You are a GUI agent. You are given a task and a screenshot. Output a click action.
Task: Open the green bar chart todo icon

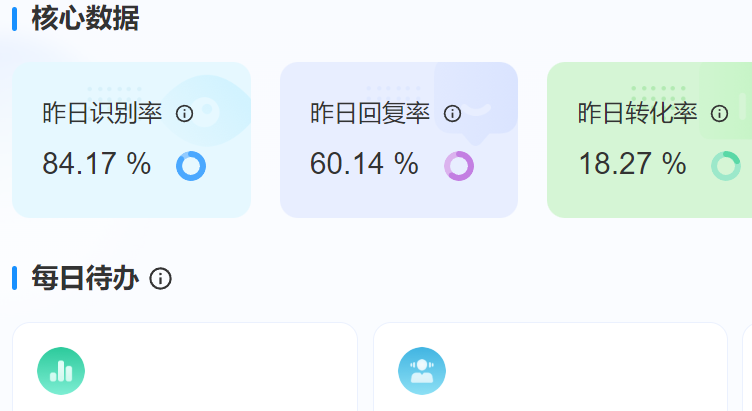pyautogui.click(x=61, y=371)
